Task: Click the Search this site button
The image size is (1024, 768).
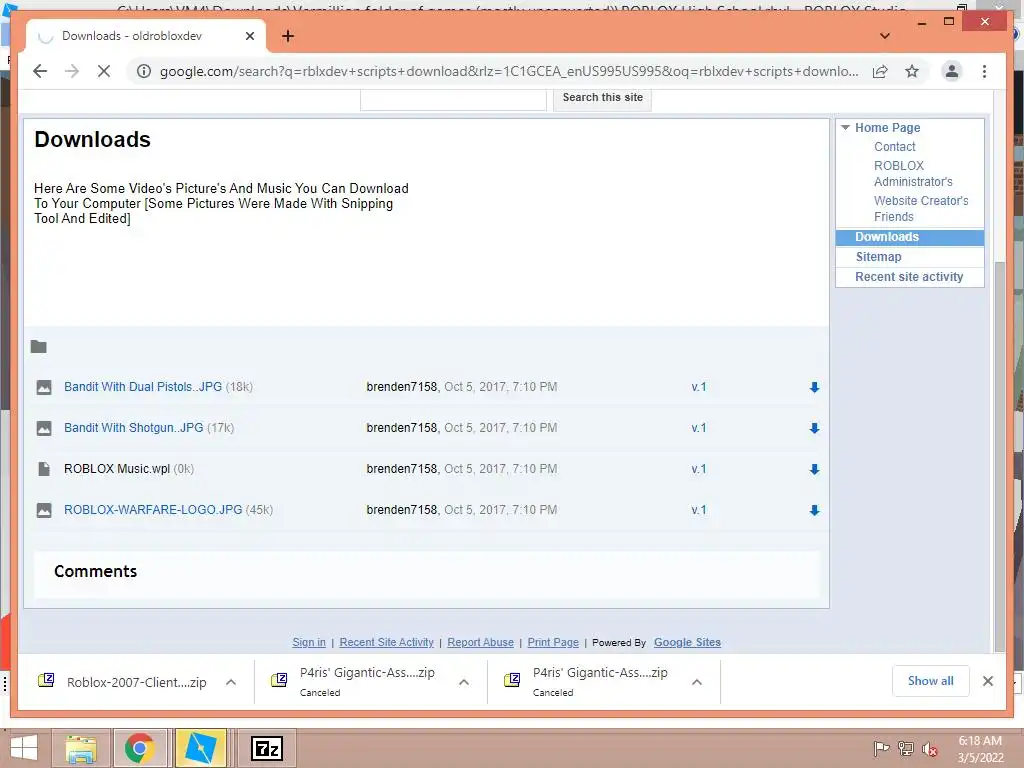Action: coord(602,98)
